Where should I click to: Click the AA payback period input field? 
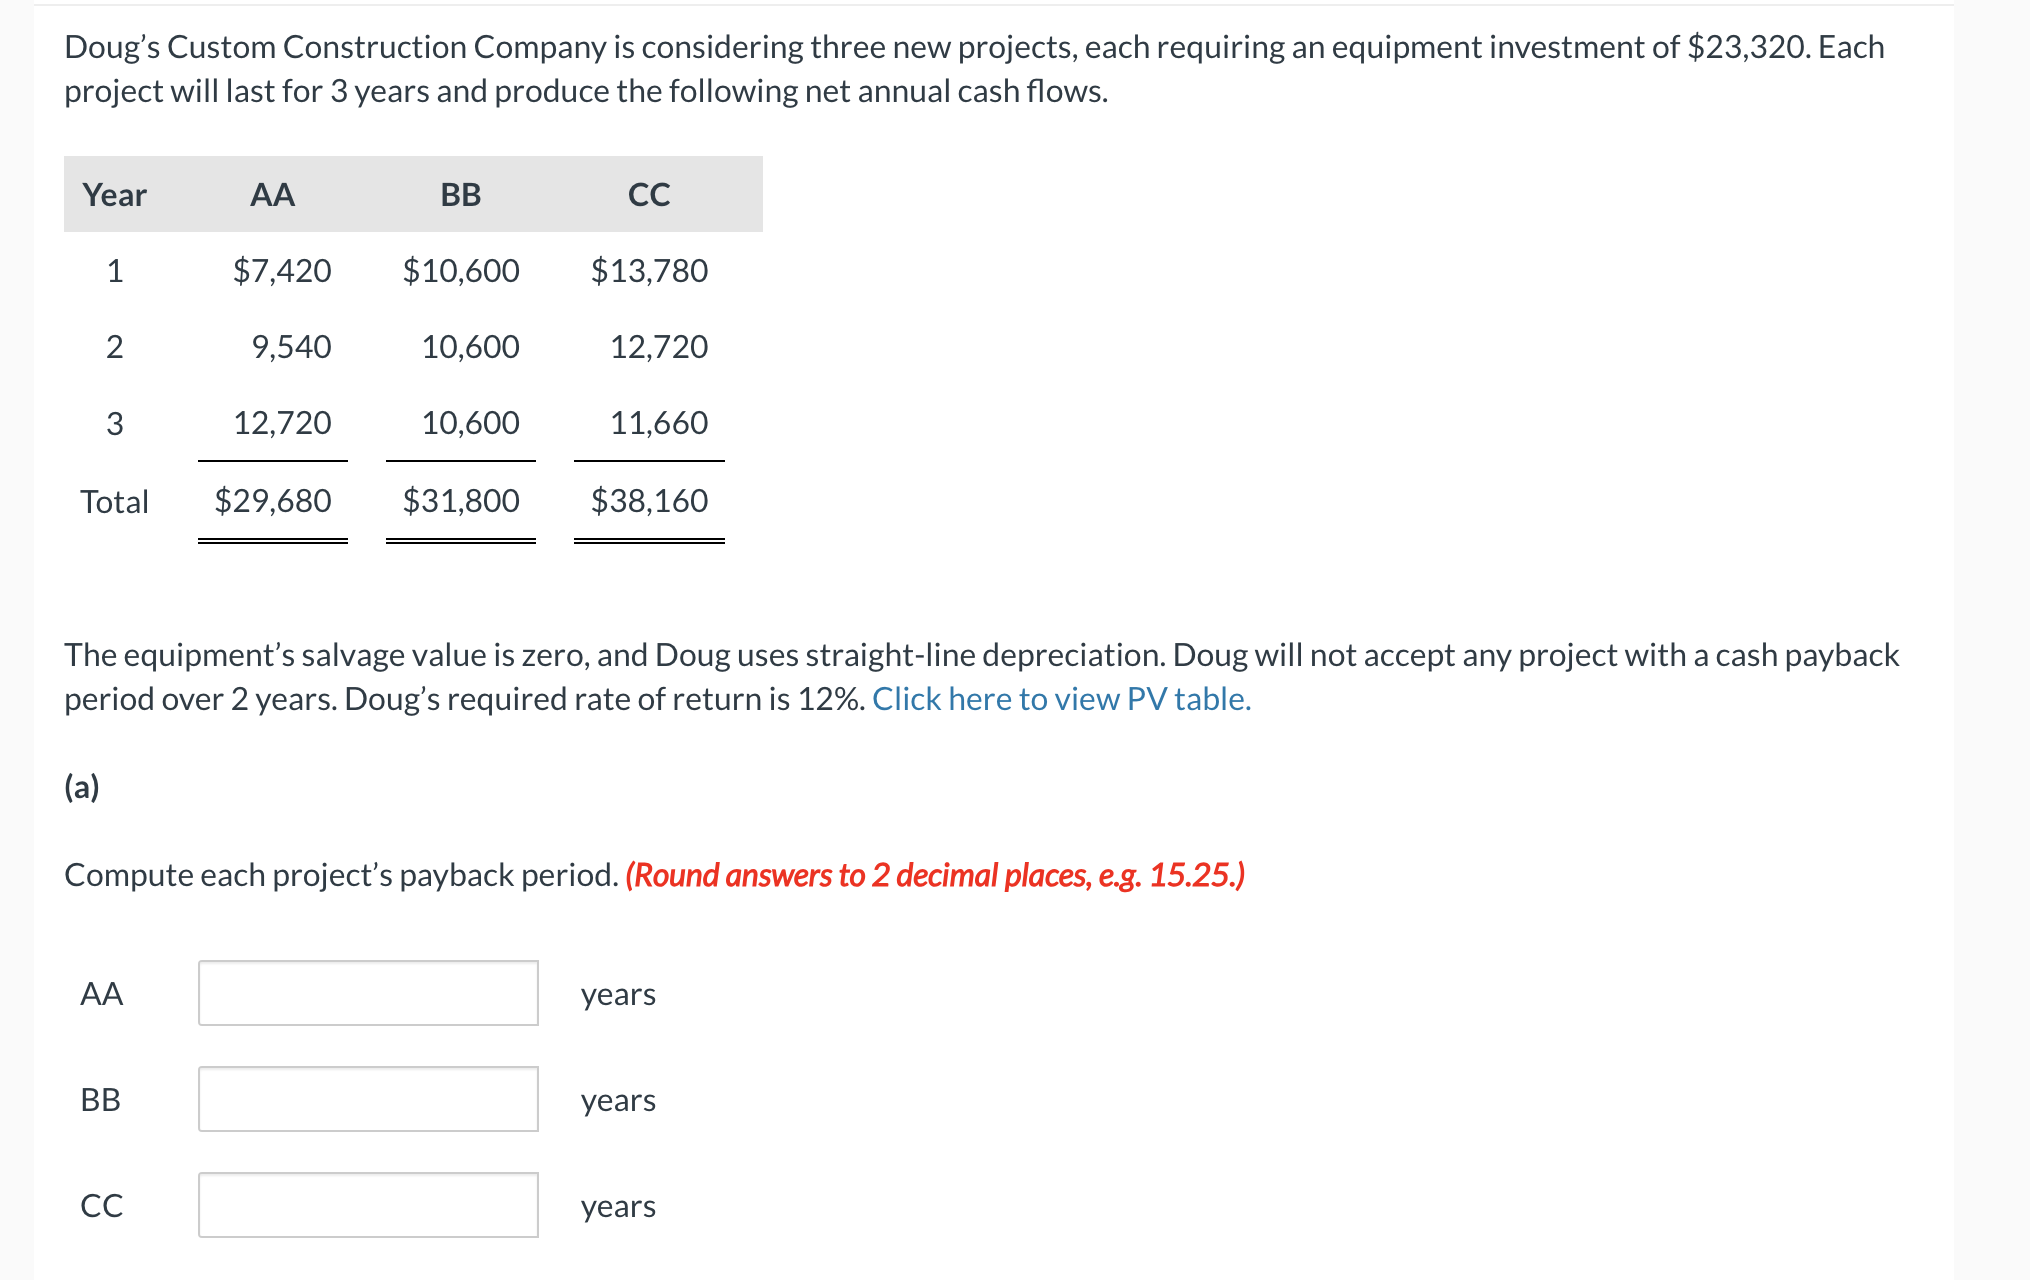pyautogui.click(x=368, y=994)
